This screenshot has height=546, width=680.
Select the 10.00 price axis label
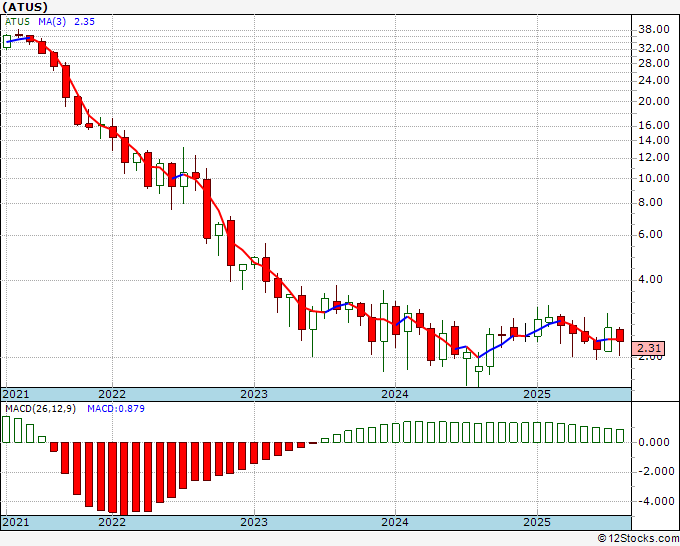[x=654, y=178]
